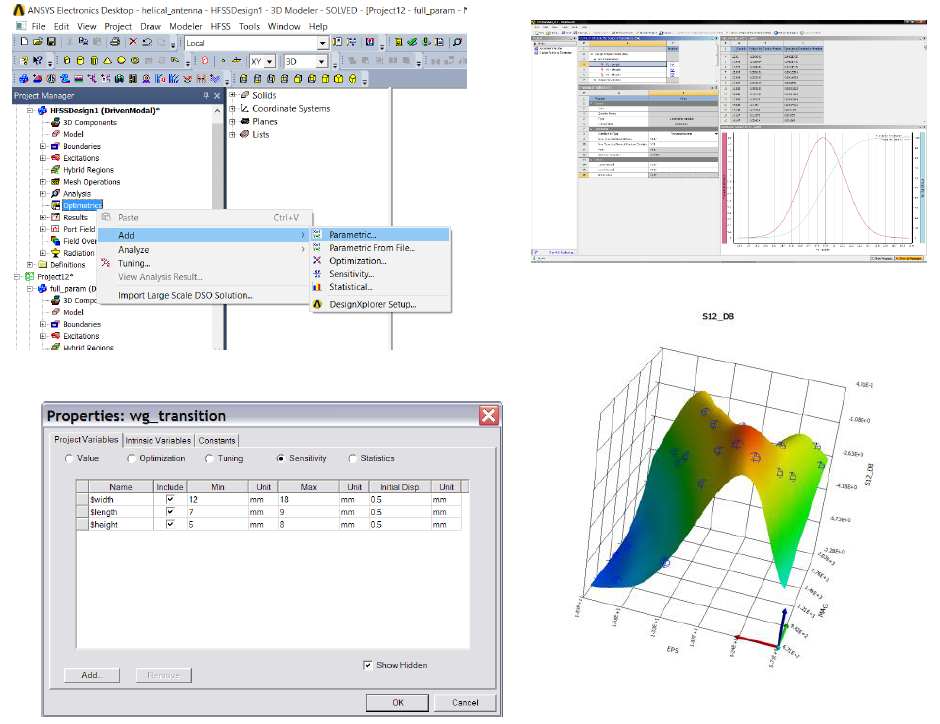
Task: Click the What's This help cursor icon
Action: tap(38, 61)
